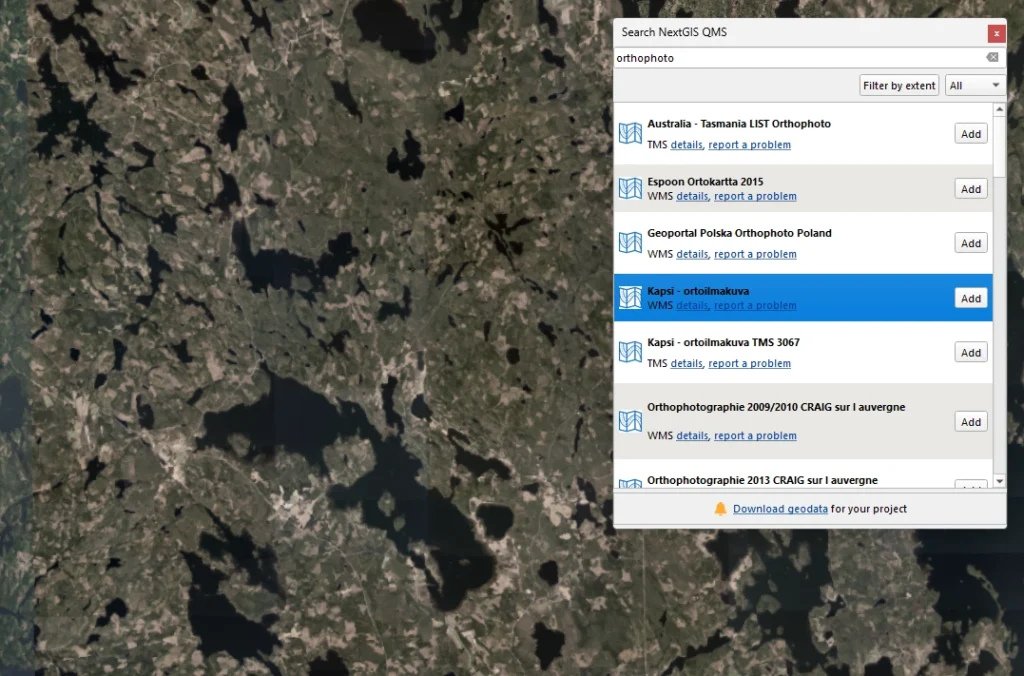1024x676 pixels.
Task: Add the Australia - Tasmania LIST Orthophoto layer
Action: 970,134
